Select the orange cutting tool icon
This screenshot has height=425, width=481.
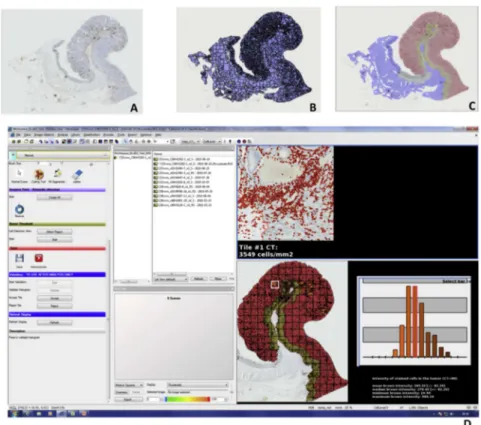pos(39,174)
